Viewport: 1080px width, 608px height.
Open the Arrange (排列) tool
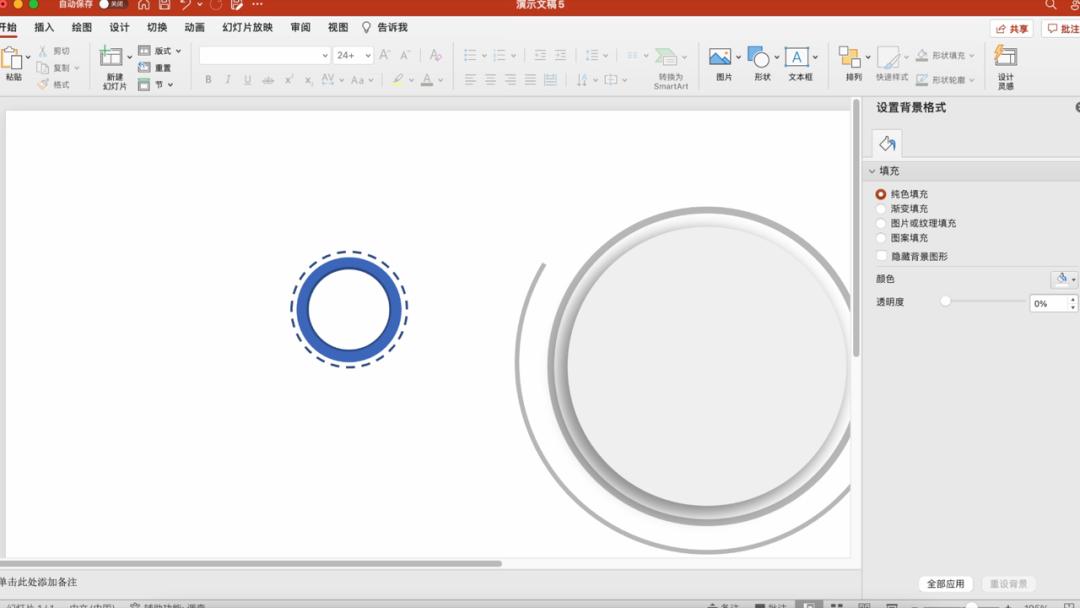click(850, 58)
